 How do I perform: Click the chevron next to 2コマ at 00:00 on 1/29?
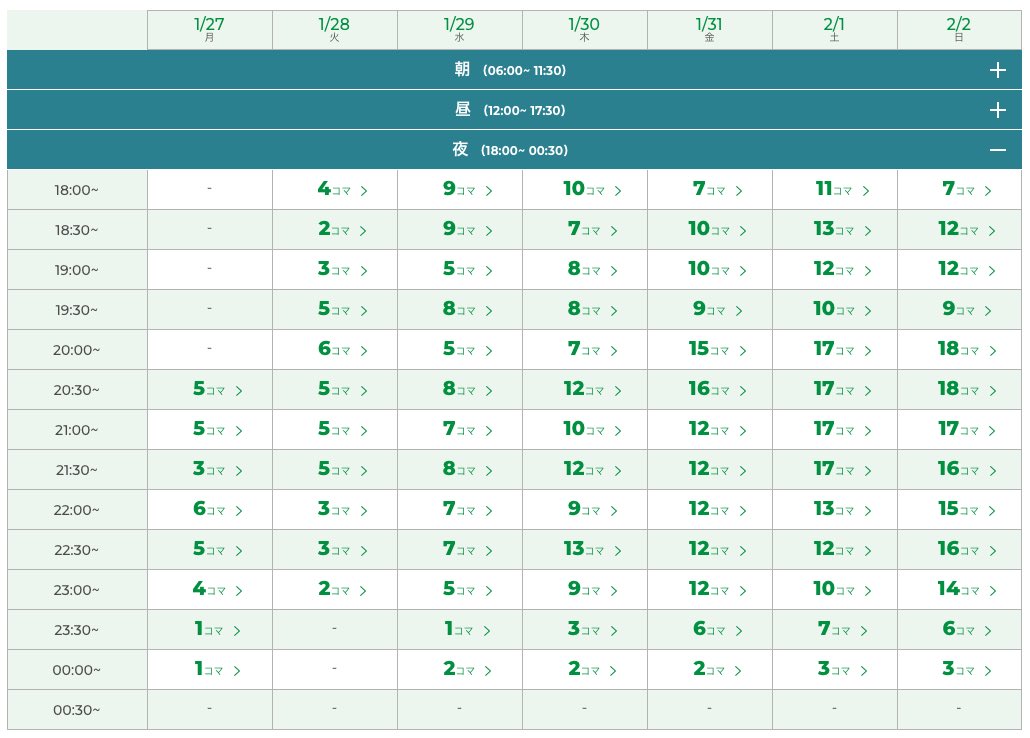(x=487, y=671)
